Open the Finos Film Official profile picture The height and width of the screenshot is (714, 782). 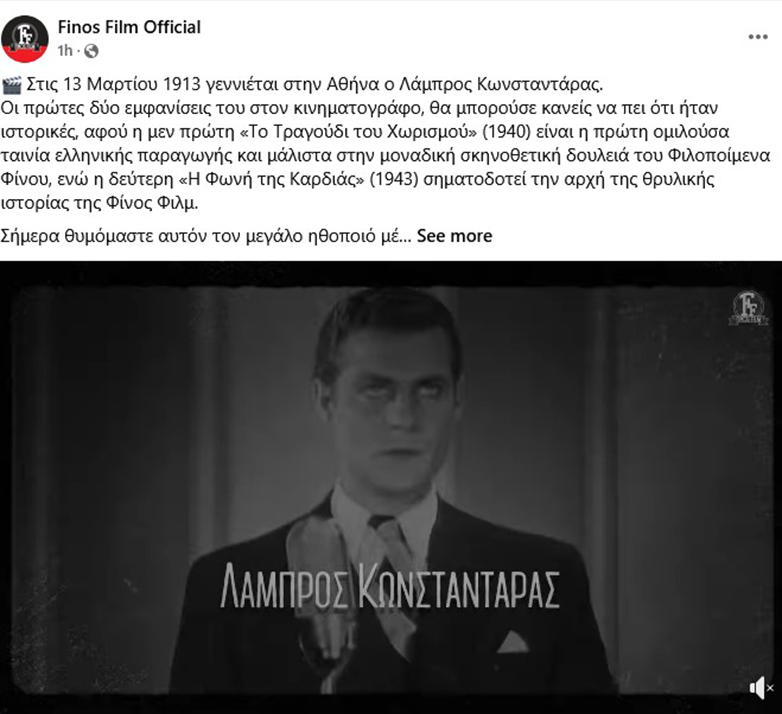(x=24, y=39)
